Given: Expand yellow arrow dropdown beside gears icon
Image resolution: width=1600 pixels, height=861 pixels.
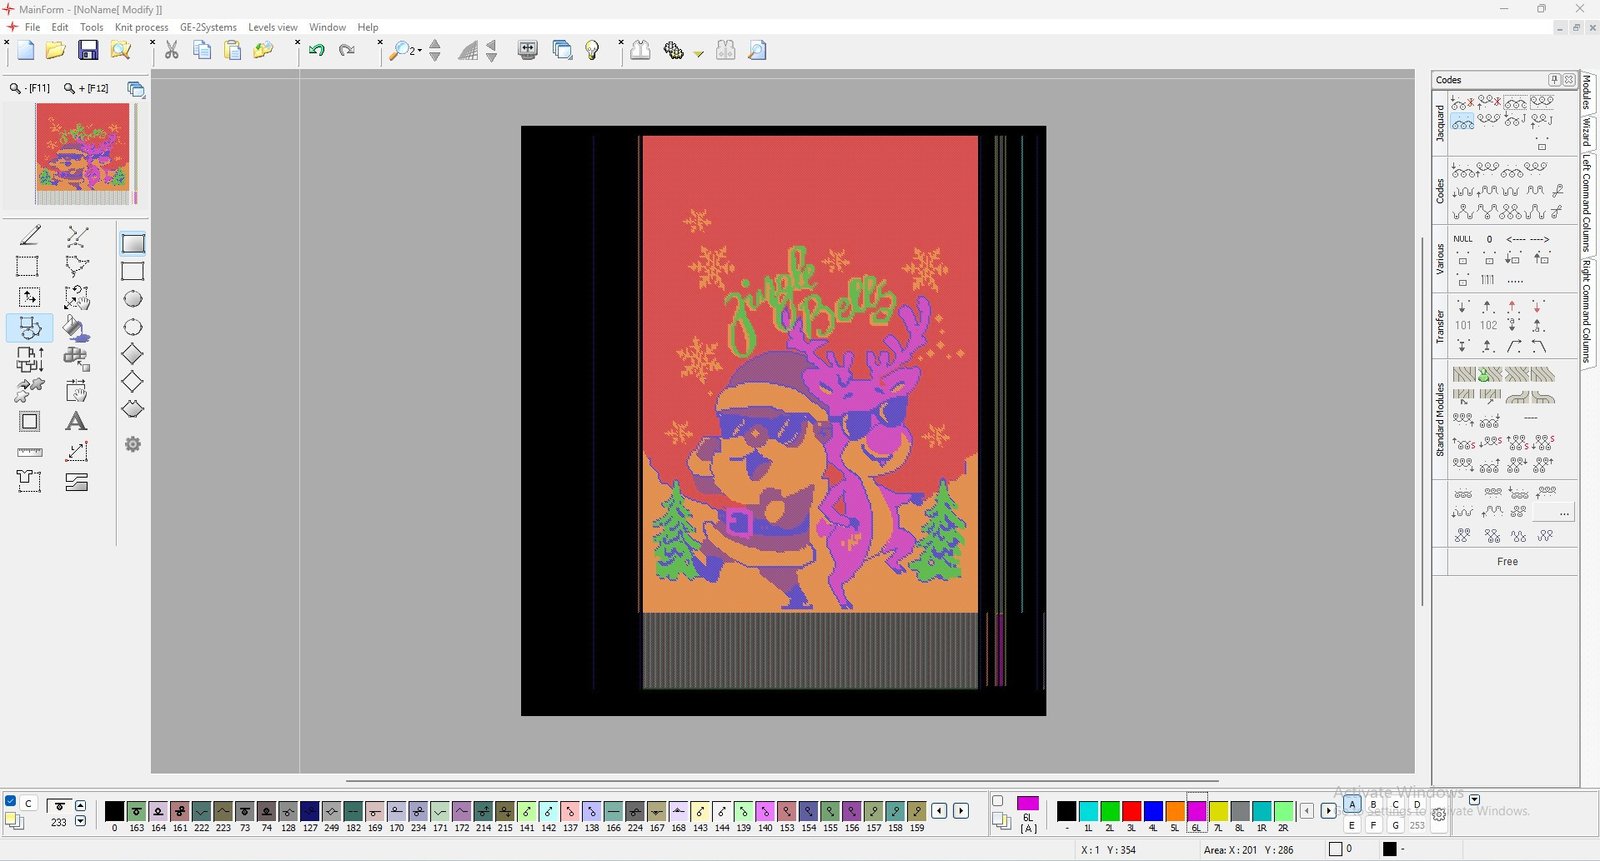Looking at the screenshot, I should point(699,53).
